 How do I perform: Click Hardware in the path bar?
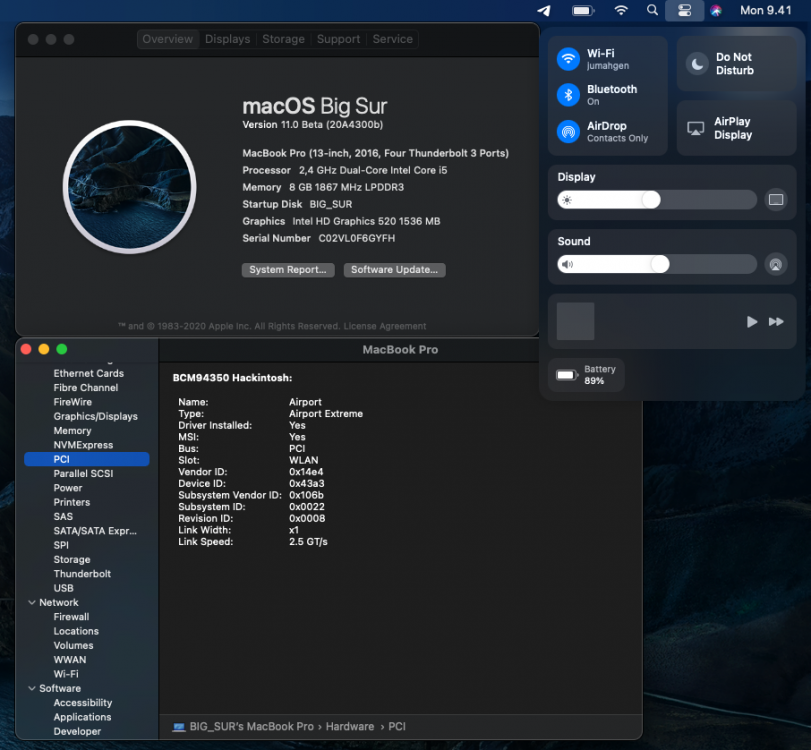[x=350, y=727]
